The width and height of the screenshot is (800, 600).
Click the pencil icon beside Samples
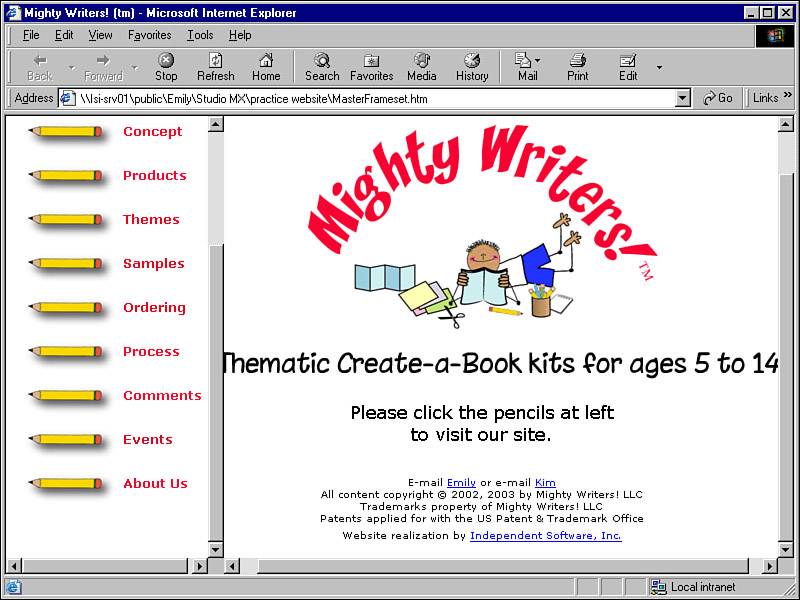[65, 264]
